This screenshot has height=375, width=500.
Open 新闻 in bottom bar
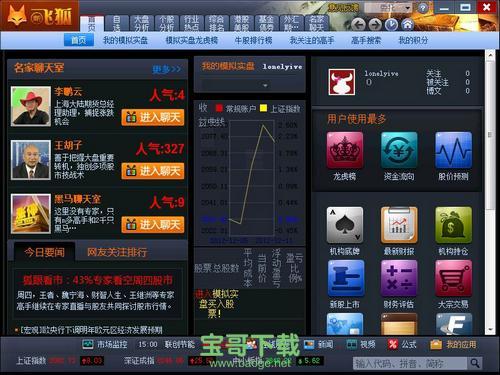[x=318, y=344]
